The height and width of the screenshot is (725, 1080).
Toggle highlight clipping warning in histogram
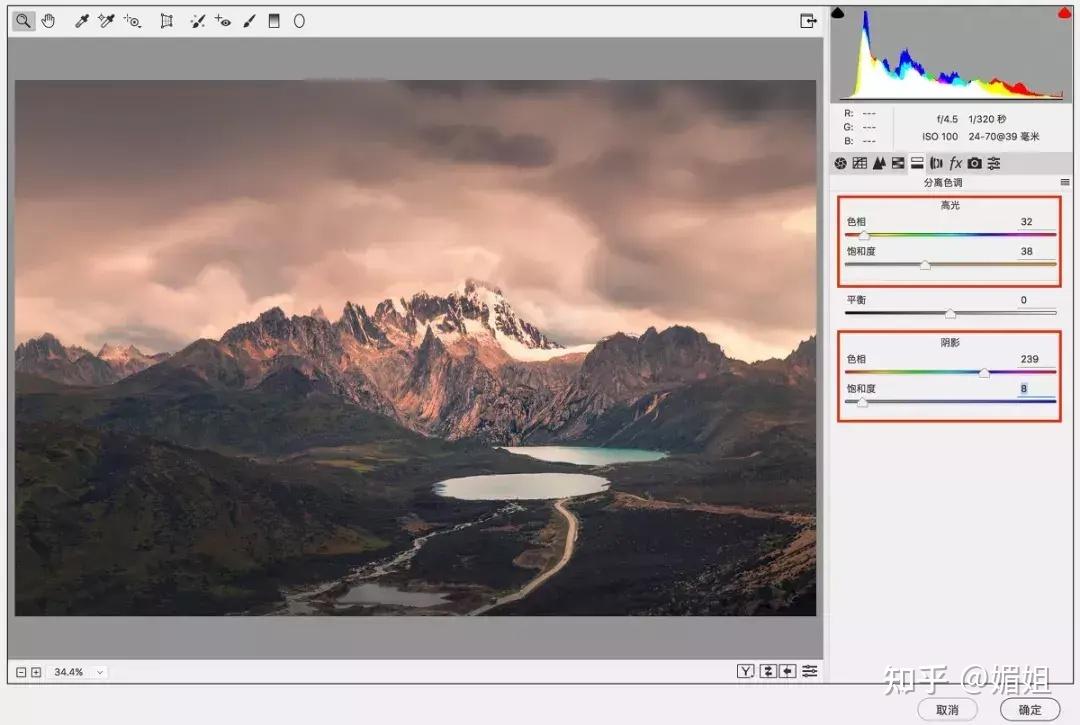[1065, 13]
